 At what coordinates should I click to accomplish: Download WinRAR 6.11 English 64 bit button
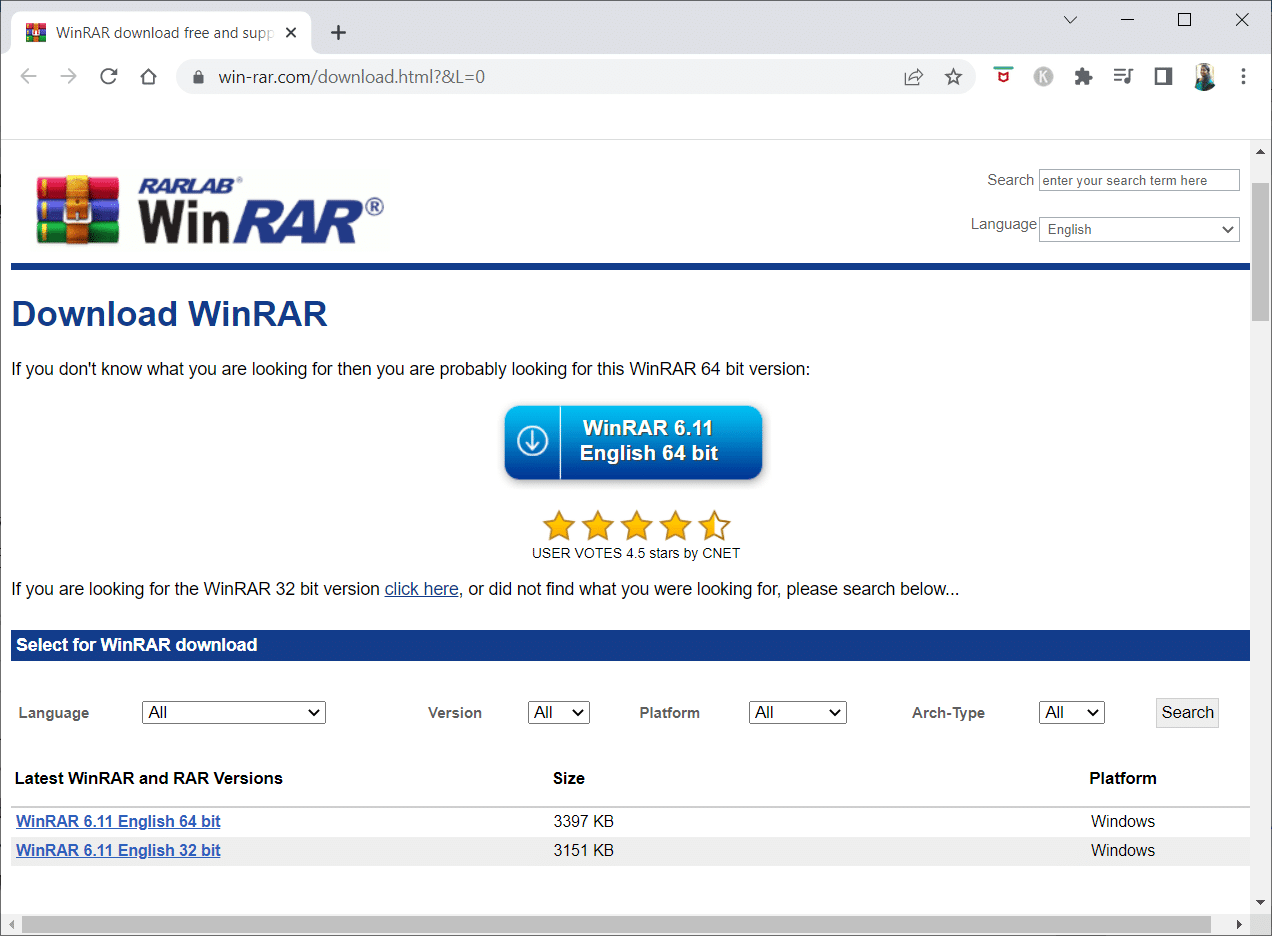click(x=633, y=441)
